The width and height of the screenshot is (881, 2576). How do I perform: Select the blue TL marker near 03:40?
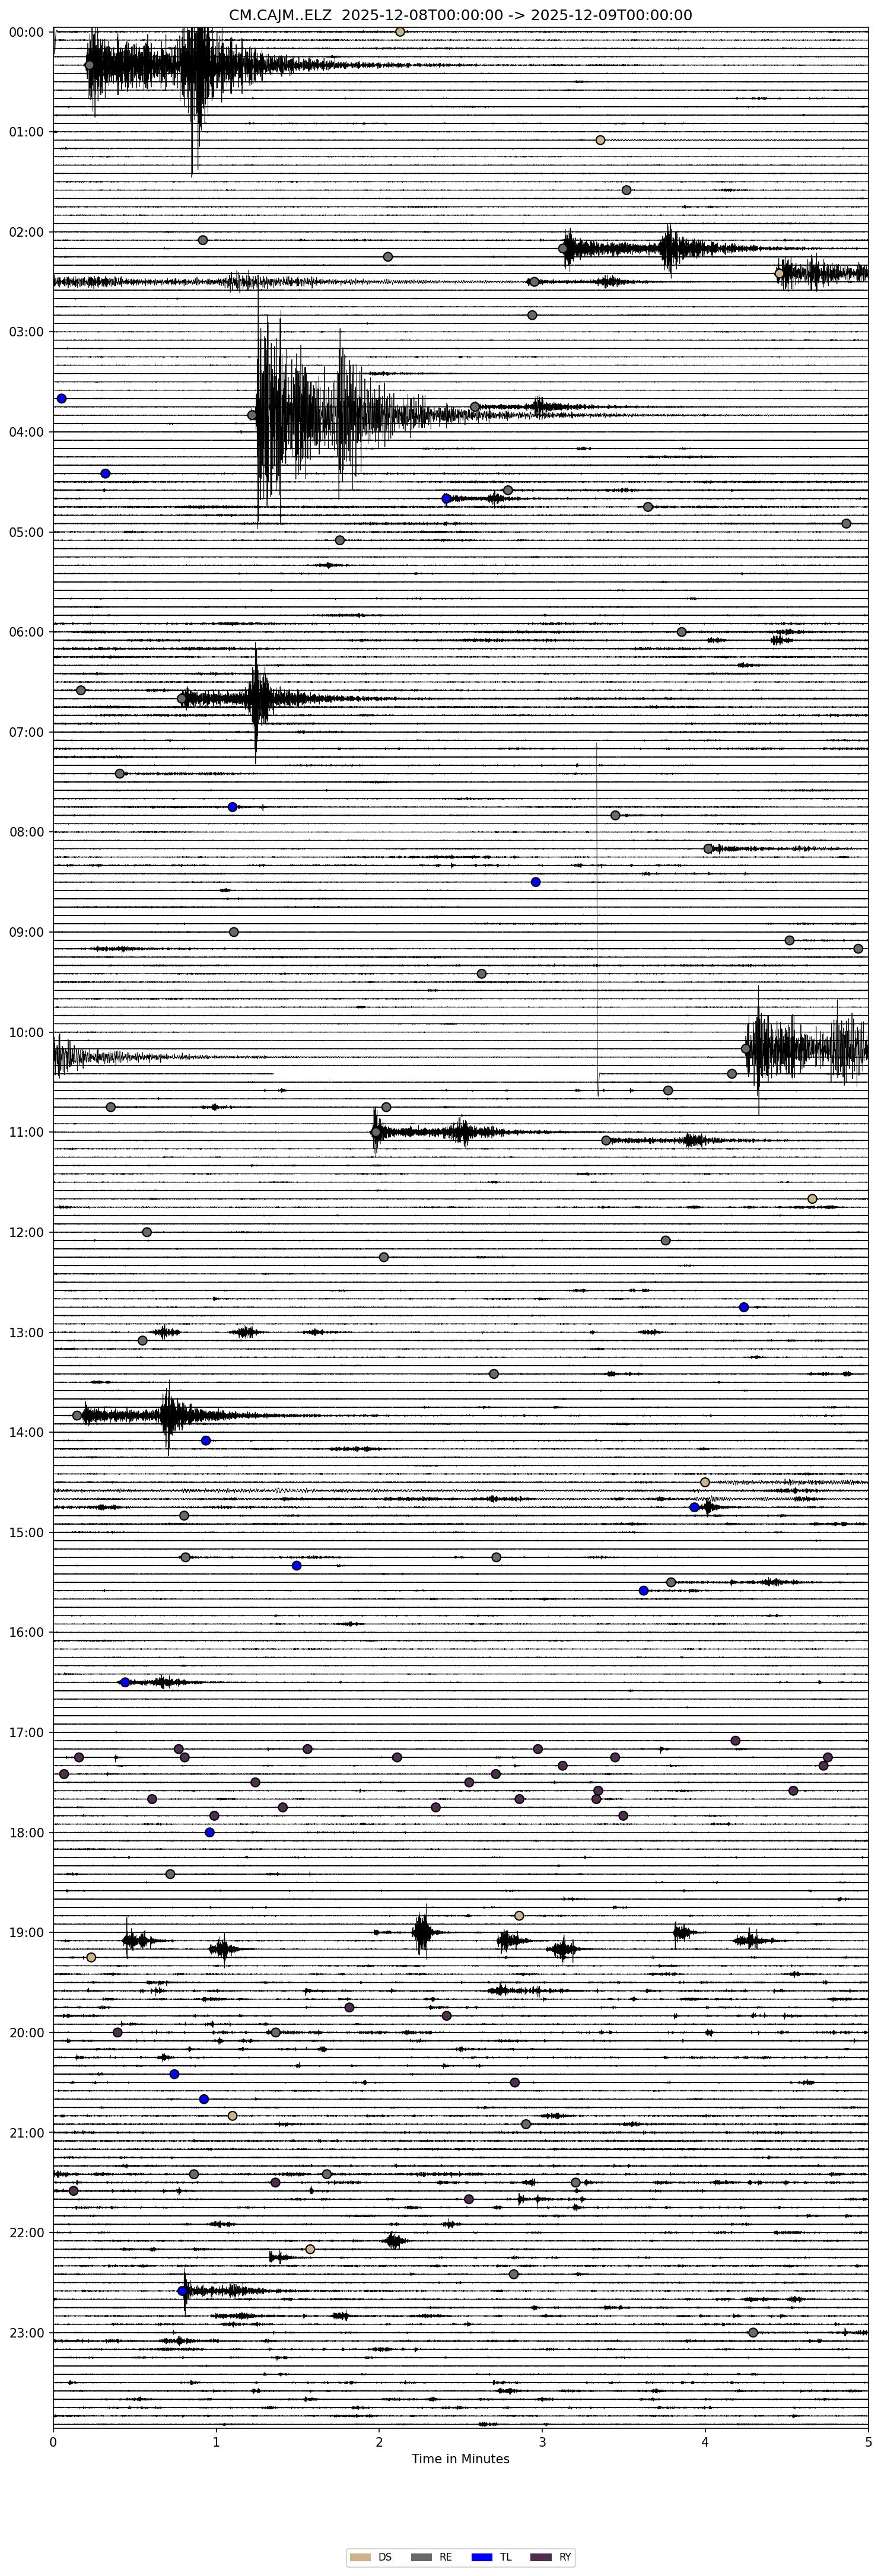point(62,399)
